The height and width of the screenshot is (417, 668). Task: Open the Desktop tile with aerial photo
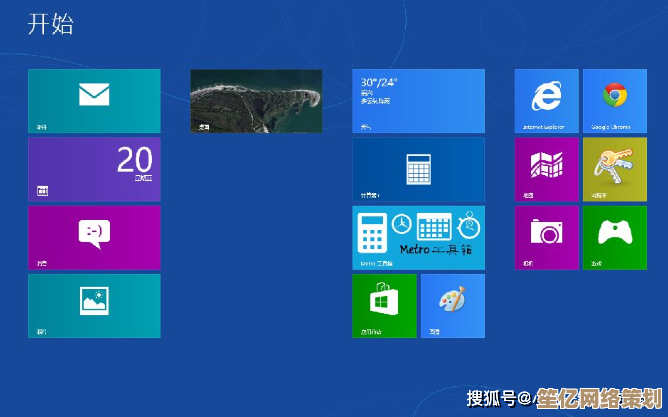pyautogui.click(x=256, y=101)
